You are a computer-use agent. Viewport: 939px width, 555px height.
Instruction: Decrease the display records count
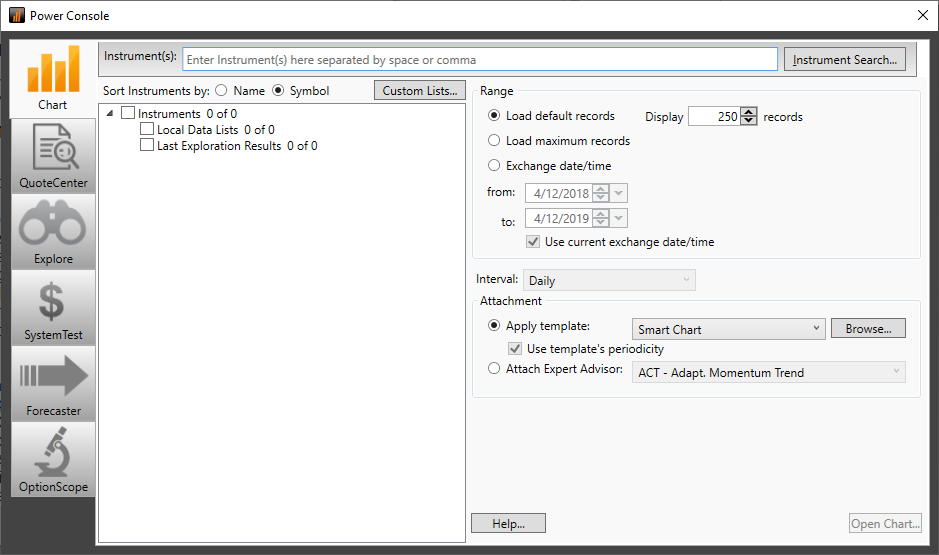[749, 120]
